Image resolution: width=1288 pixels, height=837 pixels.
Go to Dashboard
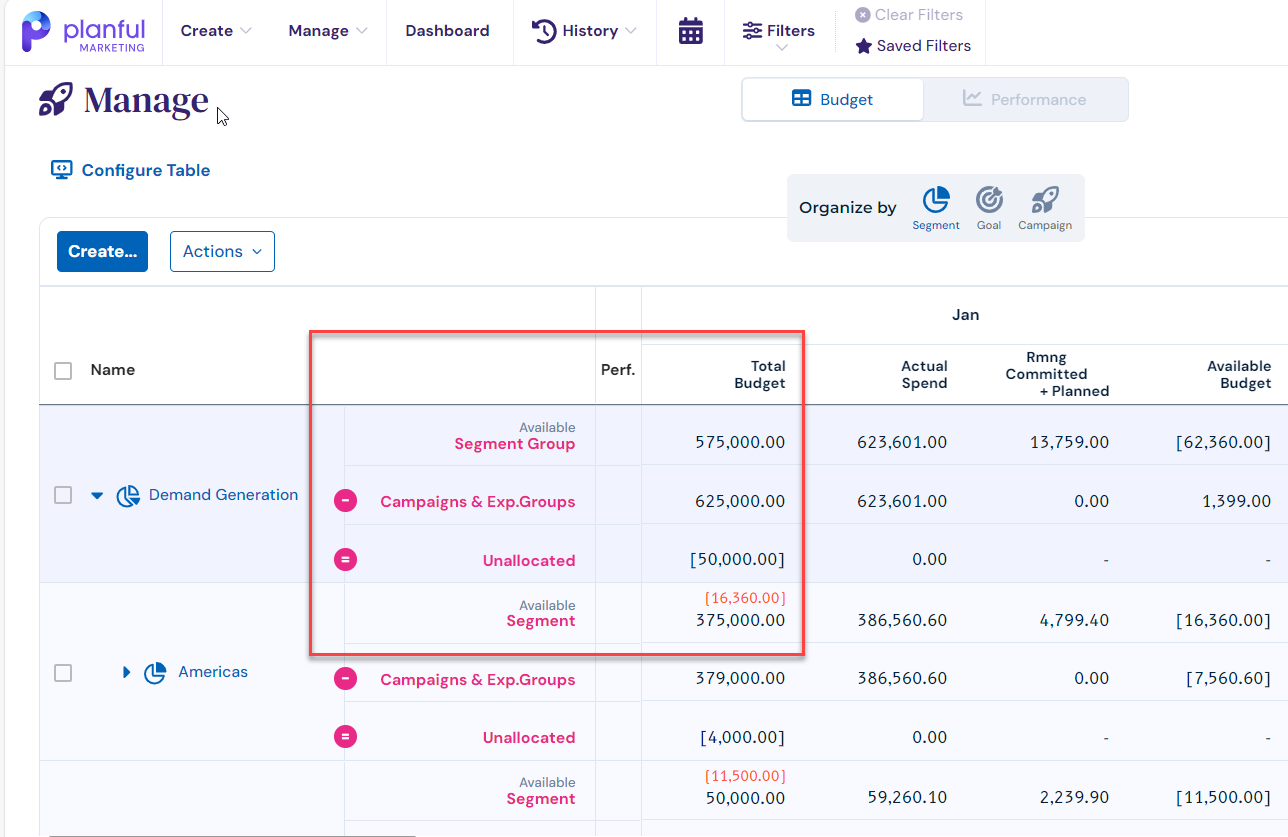[447, 31]
